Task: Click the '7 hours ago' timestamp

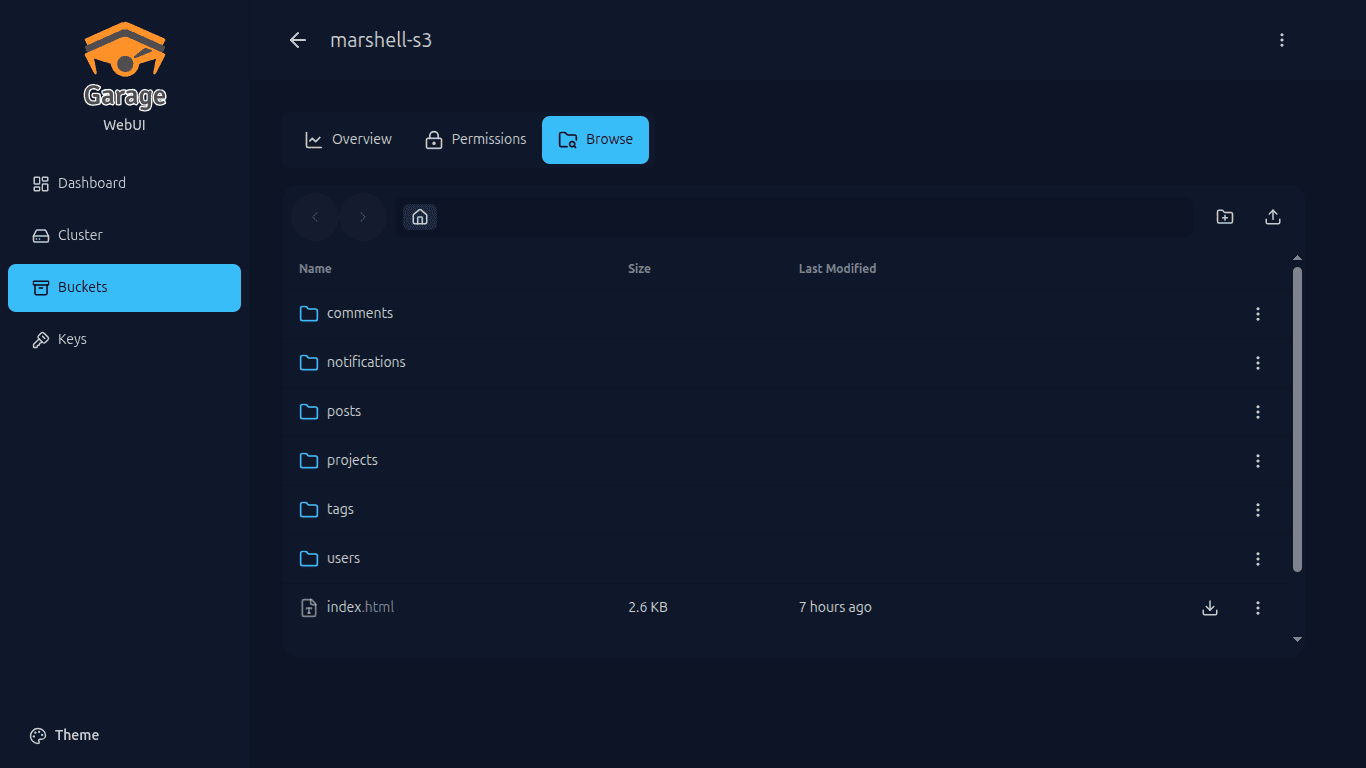Action: pos(835,607)
